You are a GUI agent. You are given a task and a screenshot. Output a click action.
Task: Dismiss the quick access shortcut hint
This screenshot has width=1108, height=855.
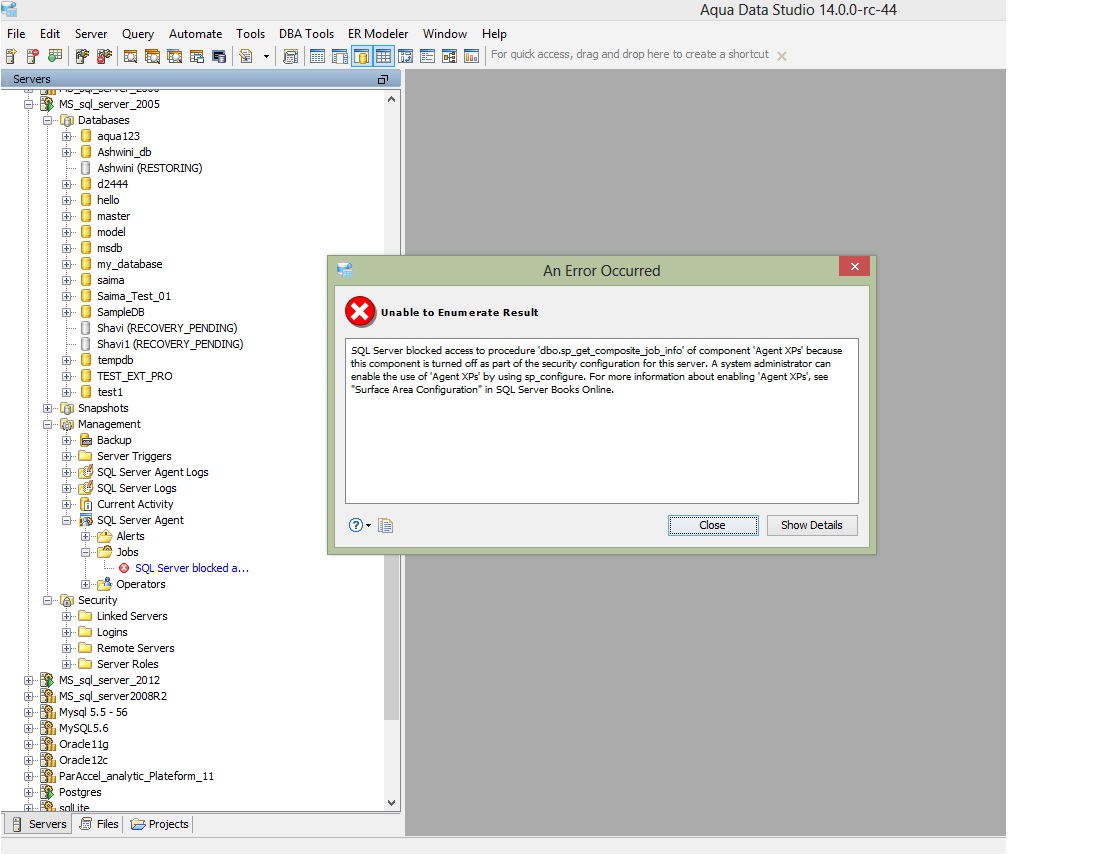(782, 56)
